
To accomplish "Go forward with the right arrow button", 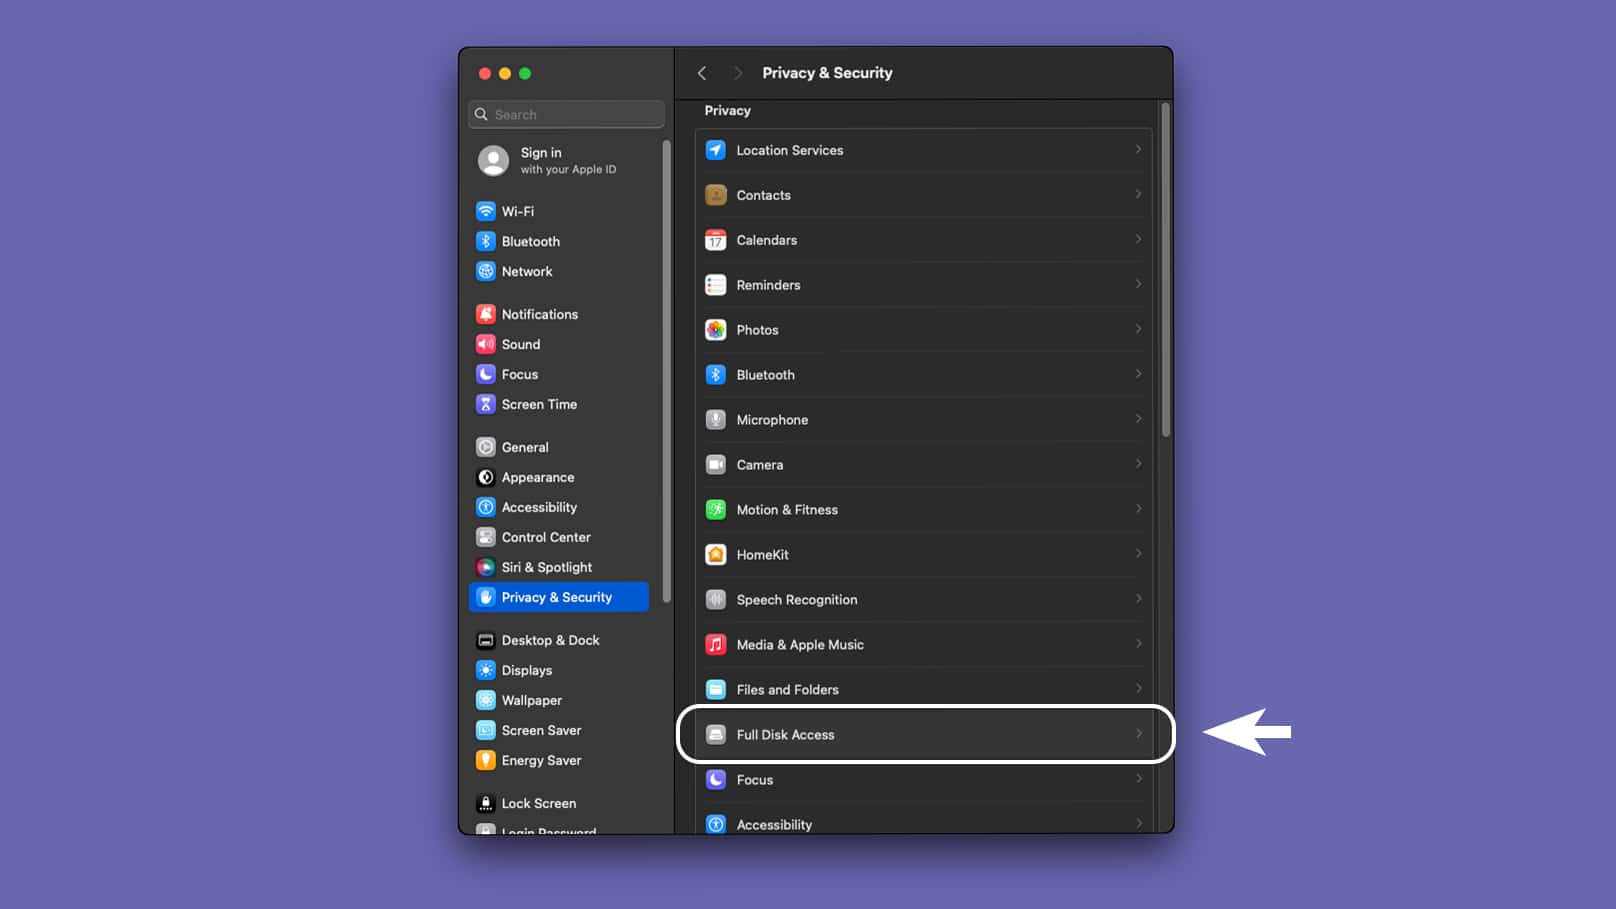I will point(738,73).
